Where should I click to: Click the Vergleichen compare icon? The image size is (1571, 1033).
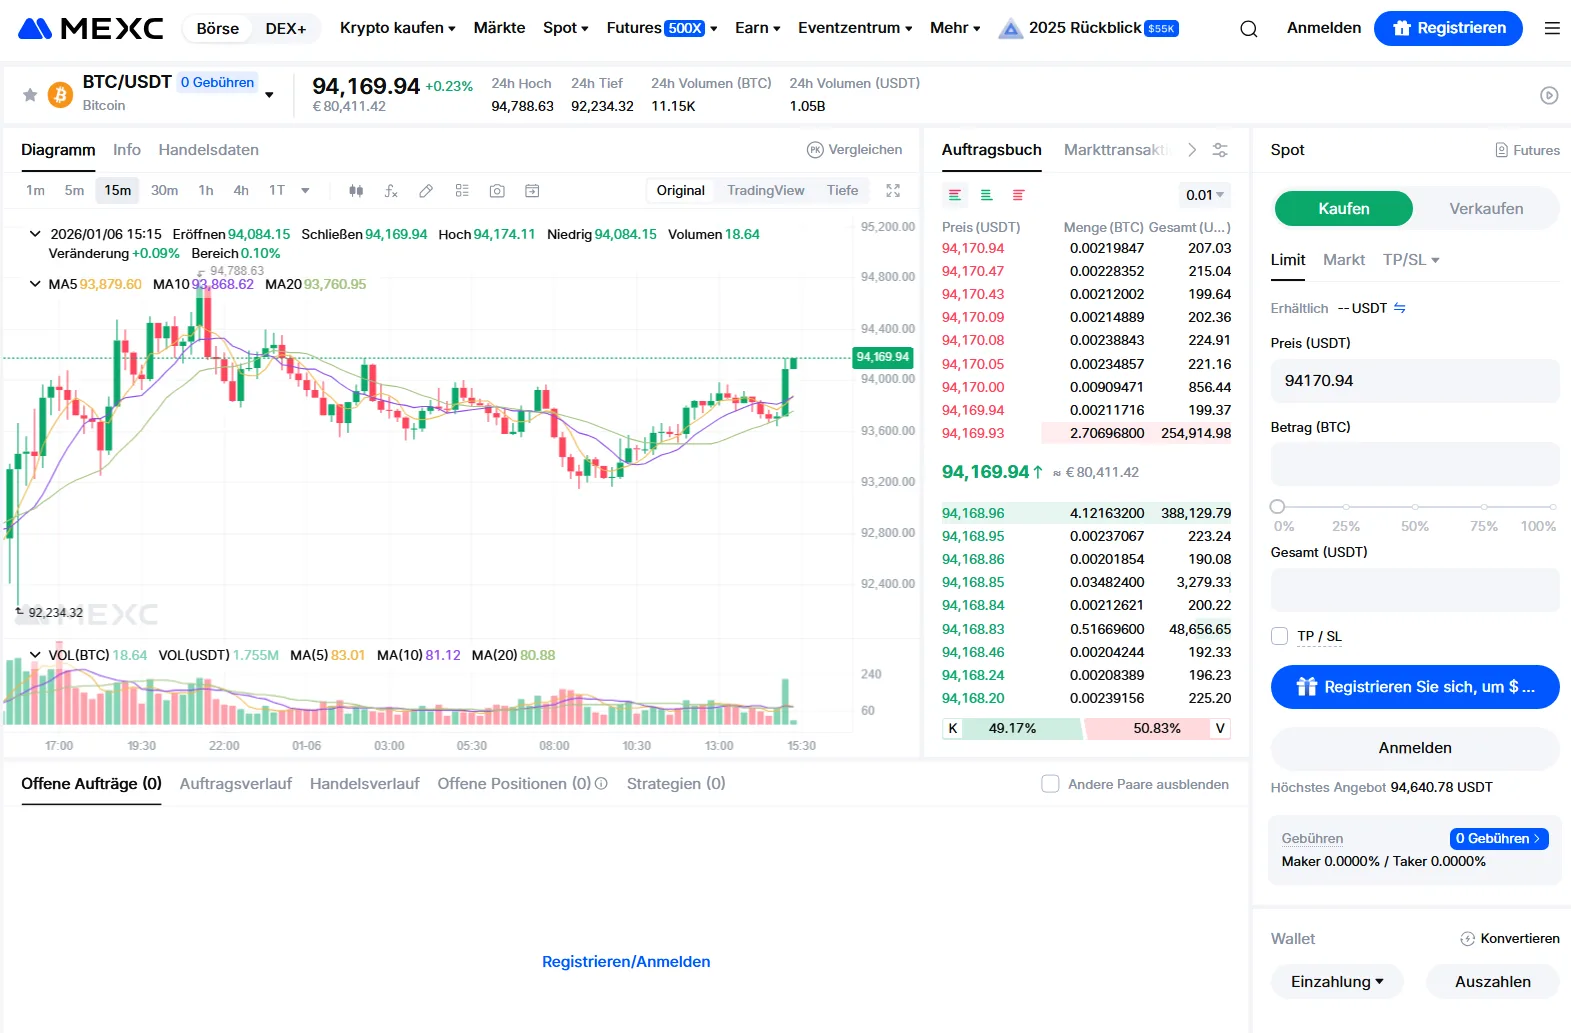[x=815, y=150]
